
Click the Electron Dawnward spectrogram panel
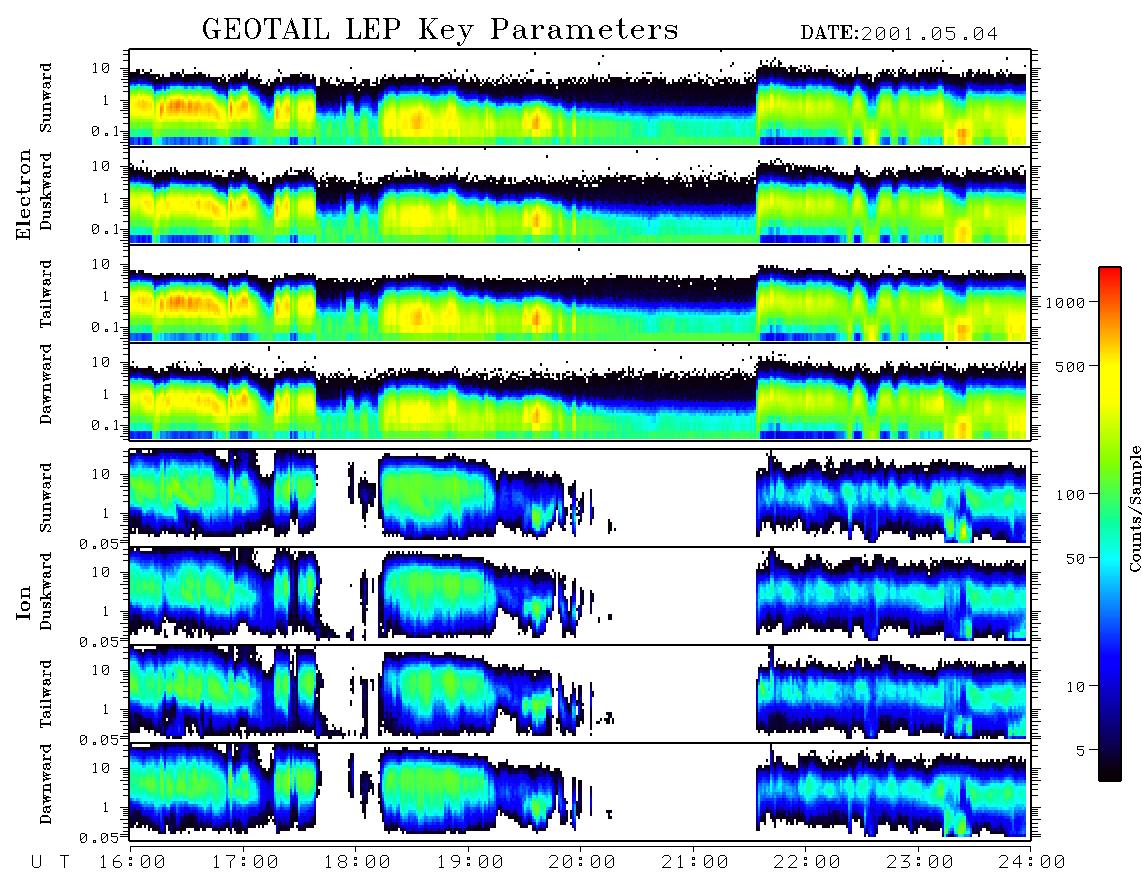(x=580, y=391)
